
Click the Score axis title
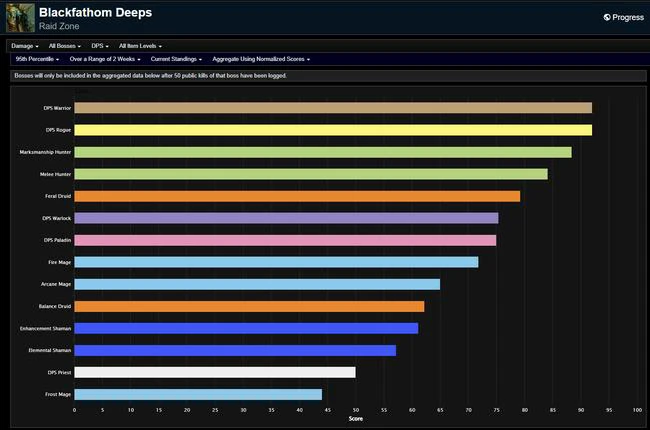click(x=356, y=419)
